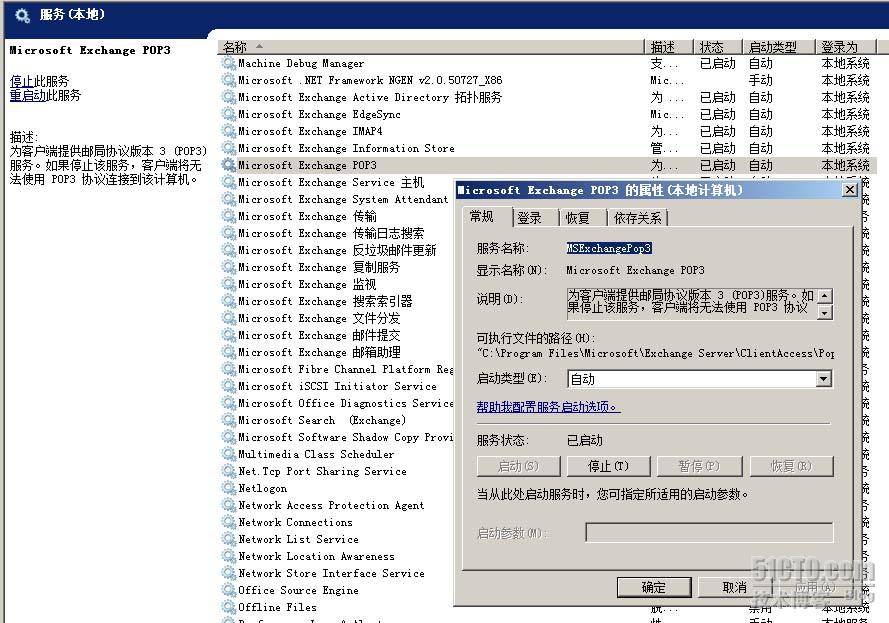
Task: Sort services by 名称 column header
Action: click(x=431, y=46)
